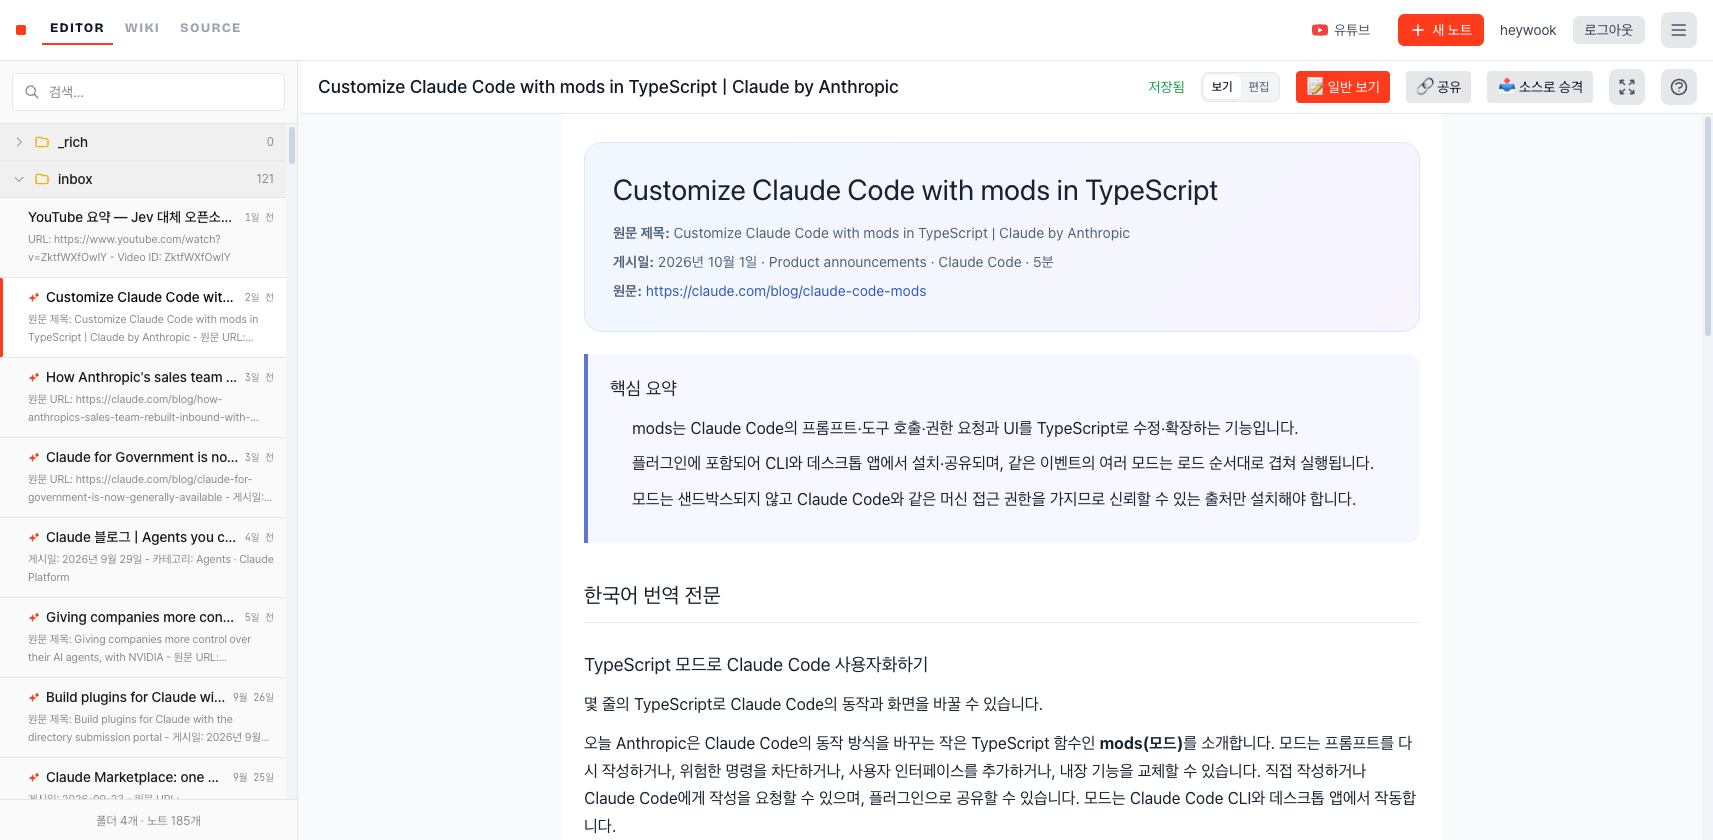Click the inbox count 121
1713x840 pixels.
coord(265,179)
